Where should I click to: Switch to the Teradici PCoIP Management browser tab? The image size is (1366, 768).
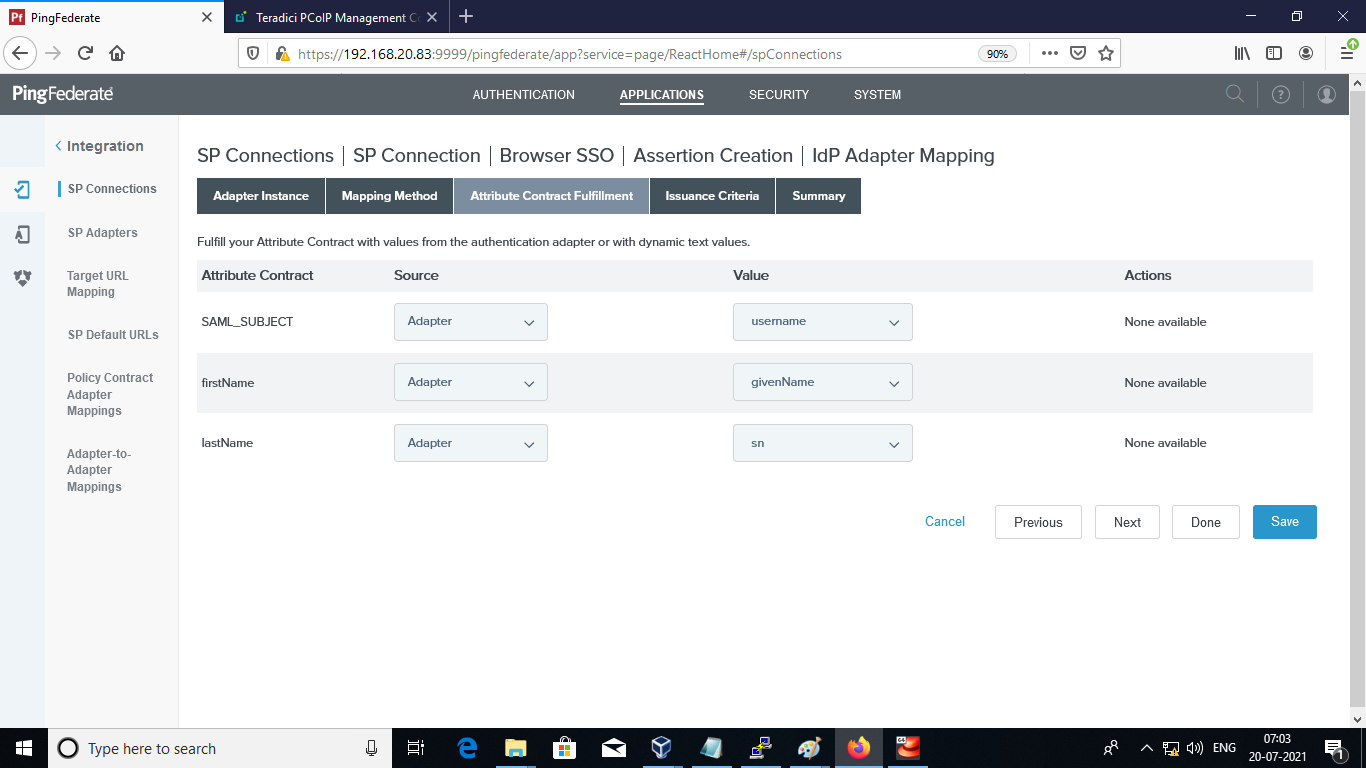pyautogui.click(x=335, y=17)
